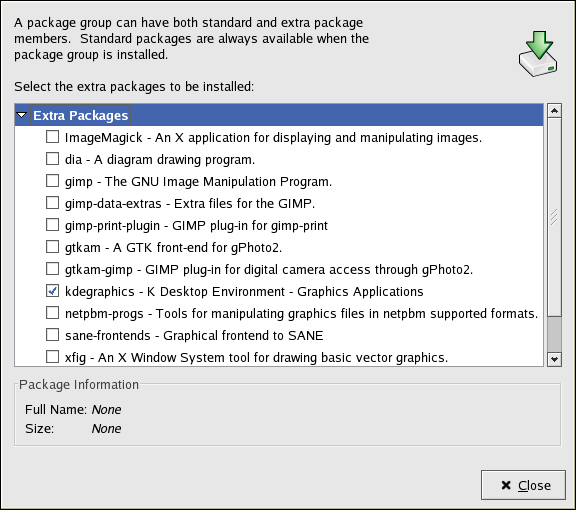Enable the ImageMagick package checkbox
This screenshot has height=510, width=576.
coord(53,137)
